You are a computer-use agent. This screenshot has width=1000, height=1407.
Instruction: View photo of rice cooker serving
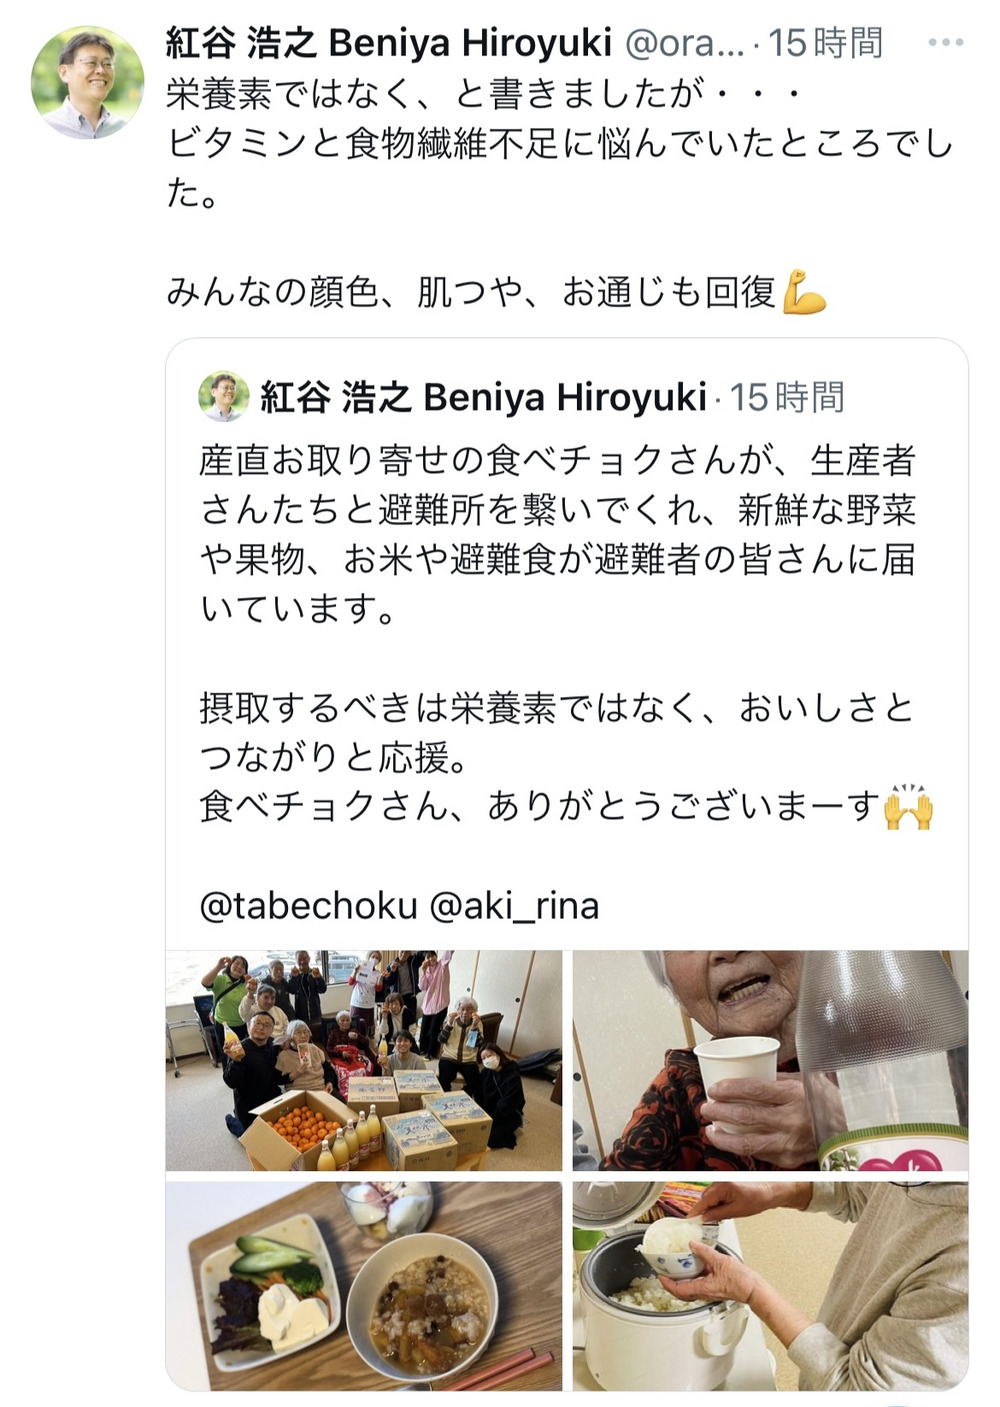[x=770, y=1286]
